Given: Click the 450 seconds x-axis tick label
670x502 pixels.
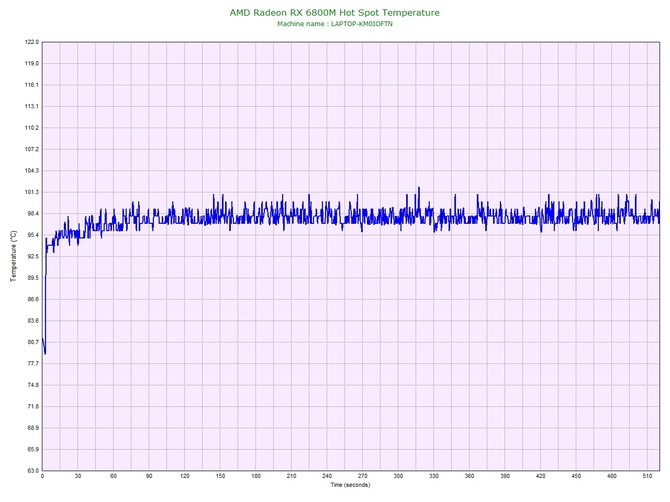Looking at the screenshot, I should click(576, 476).
